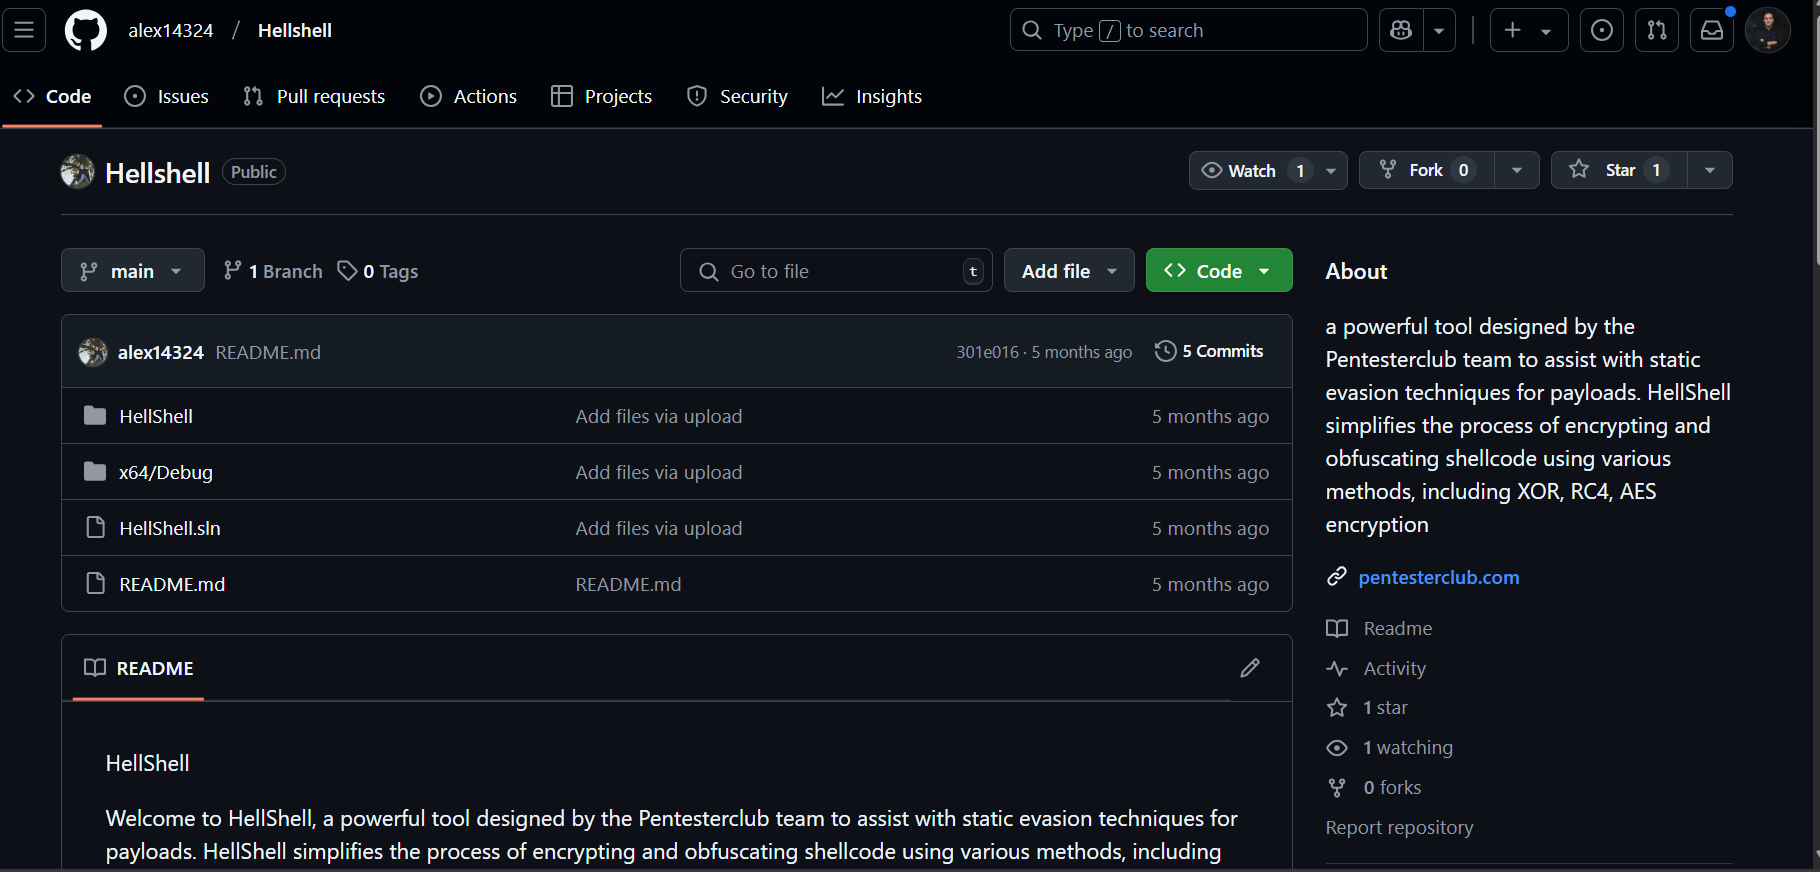
Task: Focus the Go to file search field
Action: (x=836, y=270)
